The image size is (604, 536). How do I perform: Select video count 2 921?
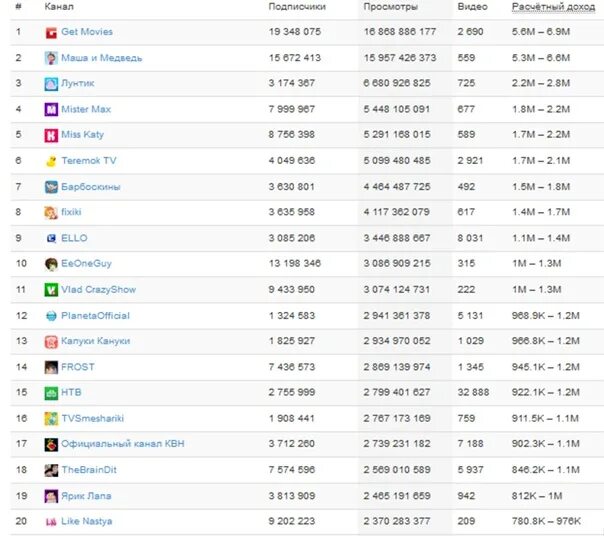tap(470, 161)
